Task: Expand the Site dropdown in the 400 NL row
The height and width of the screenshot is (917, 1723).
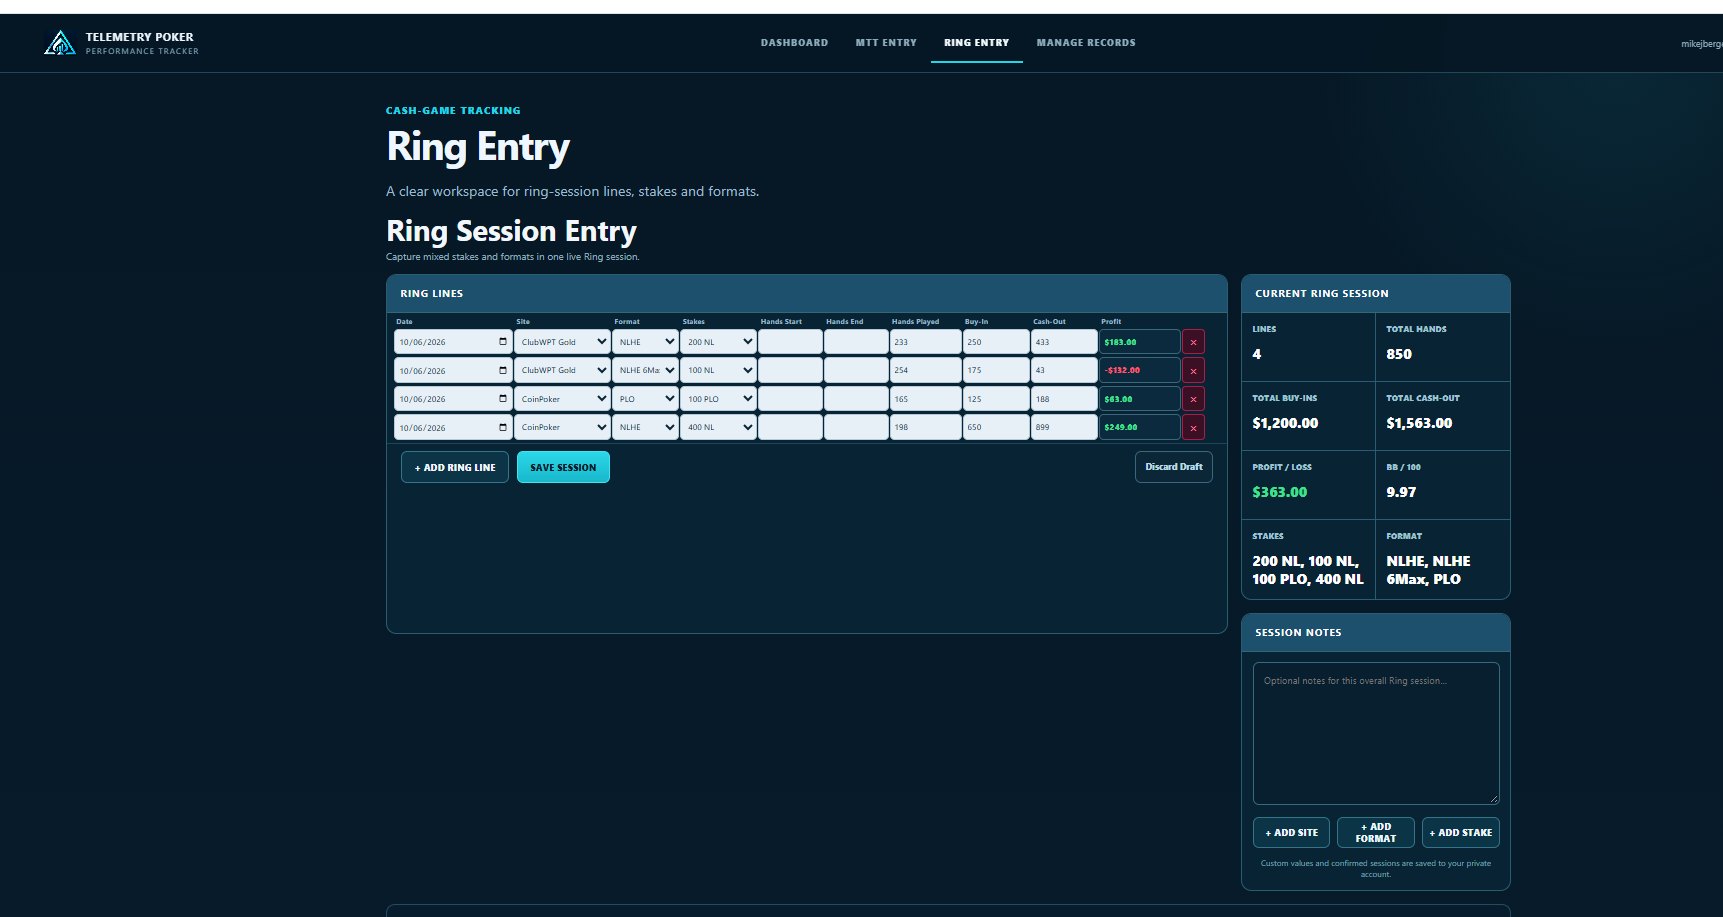Action: [562, 427]
